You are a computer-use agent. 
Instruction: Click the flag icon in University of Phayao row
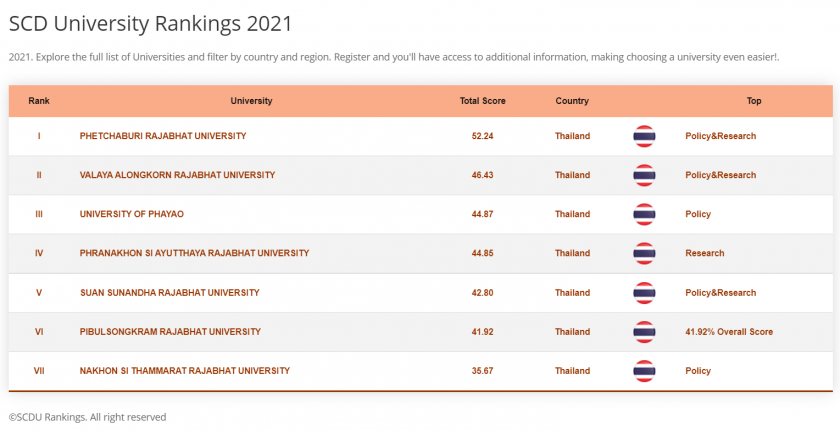point(644,214)
